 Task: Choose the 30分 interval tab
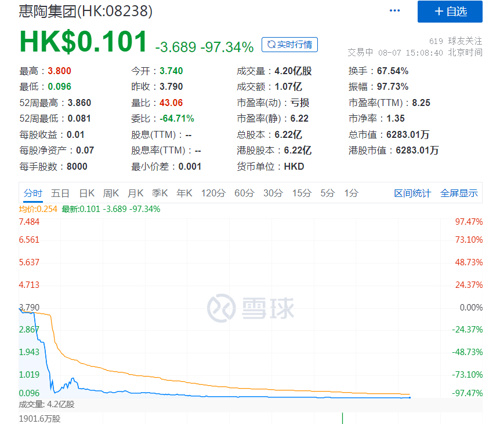pyautogui.click(x=273, y=193)
